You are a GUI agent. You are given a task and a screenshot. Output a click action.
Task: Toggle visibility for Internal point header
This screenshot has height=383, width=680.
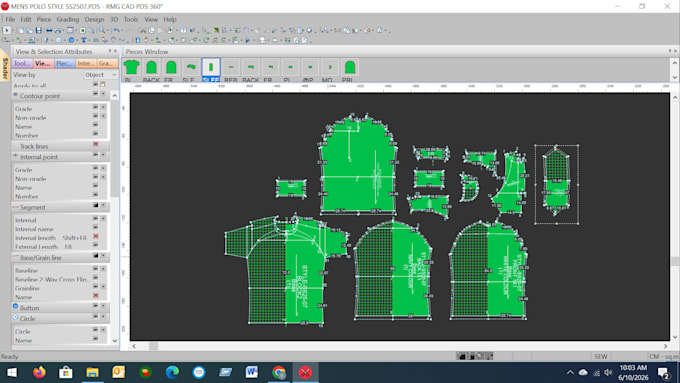click(95, 155)
